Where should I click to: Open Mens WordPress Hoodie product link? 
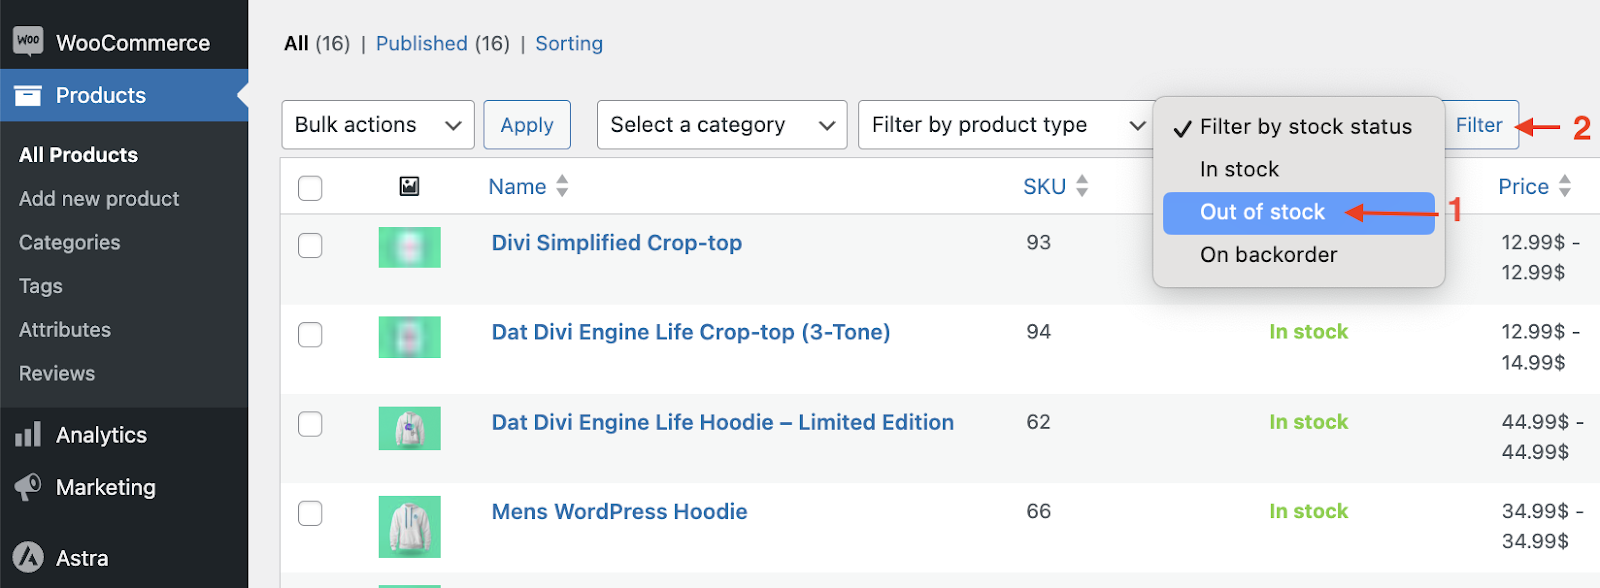click(x=619, y=512)
